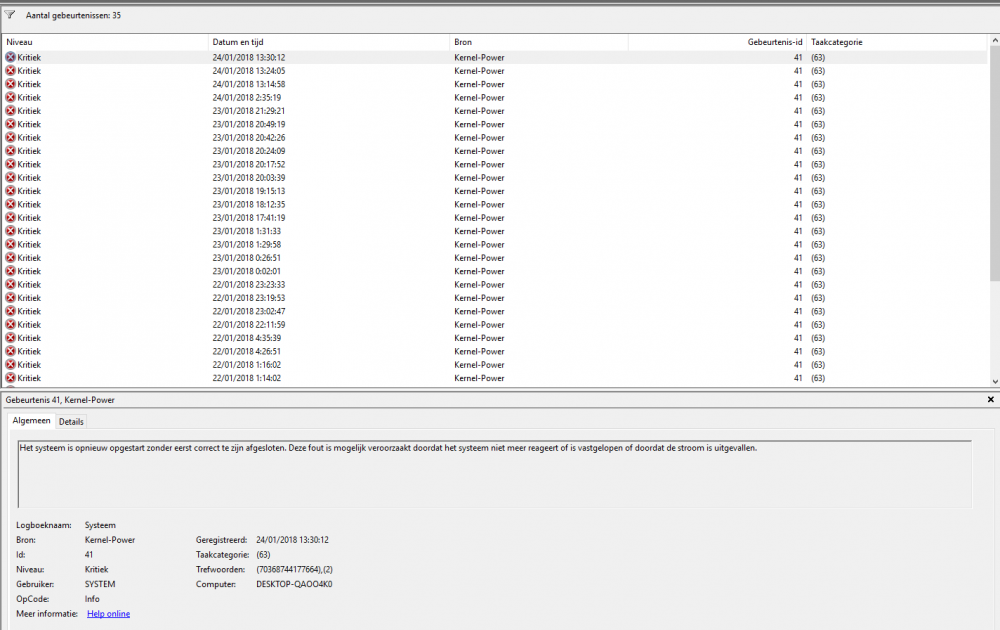The width and height of the screenshot is (1000, 630).
Task: Click the filter funnel icon above the event list
Action: click(11, 15)
